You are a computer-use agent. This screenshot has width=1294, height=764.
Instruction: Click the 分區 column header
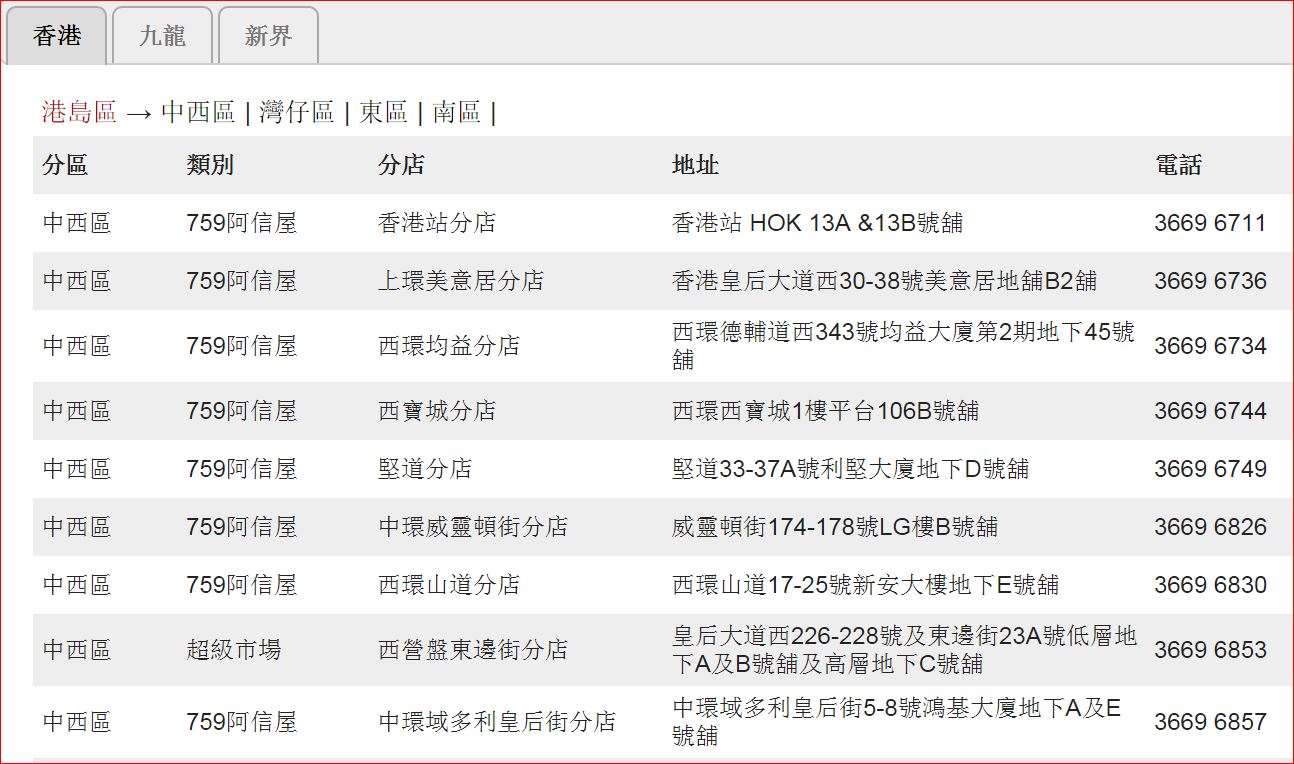(x=66, y=165)
